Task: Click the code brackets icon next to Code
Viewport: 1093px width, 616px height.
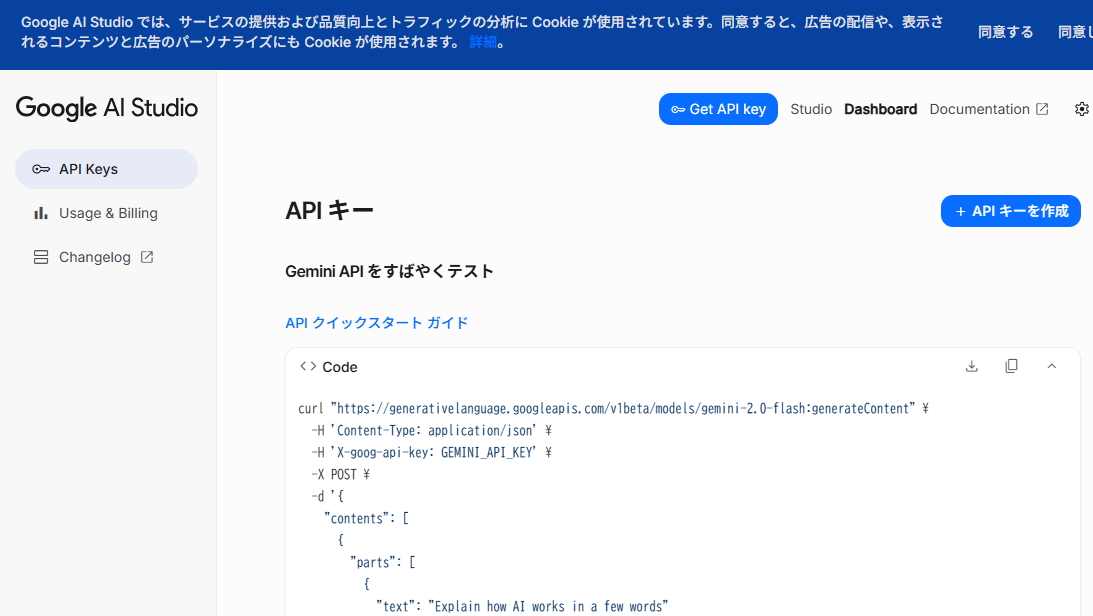Action: [x=308, y=367]
